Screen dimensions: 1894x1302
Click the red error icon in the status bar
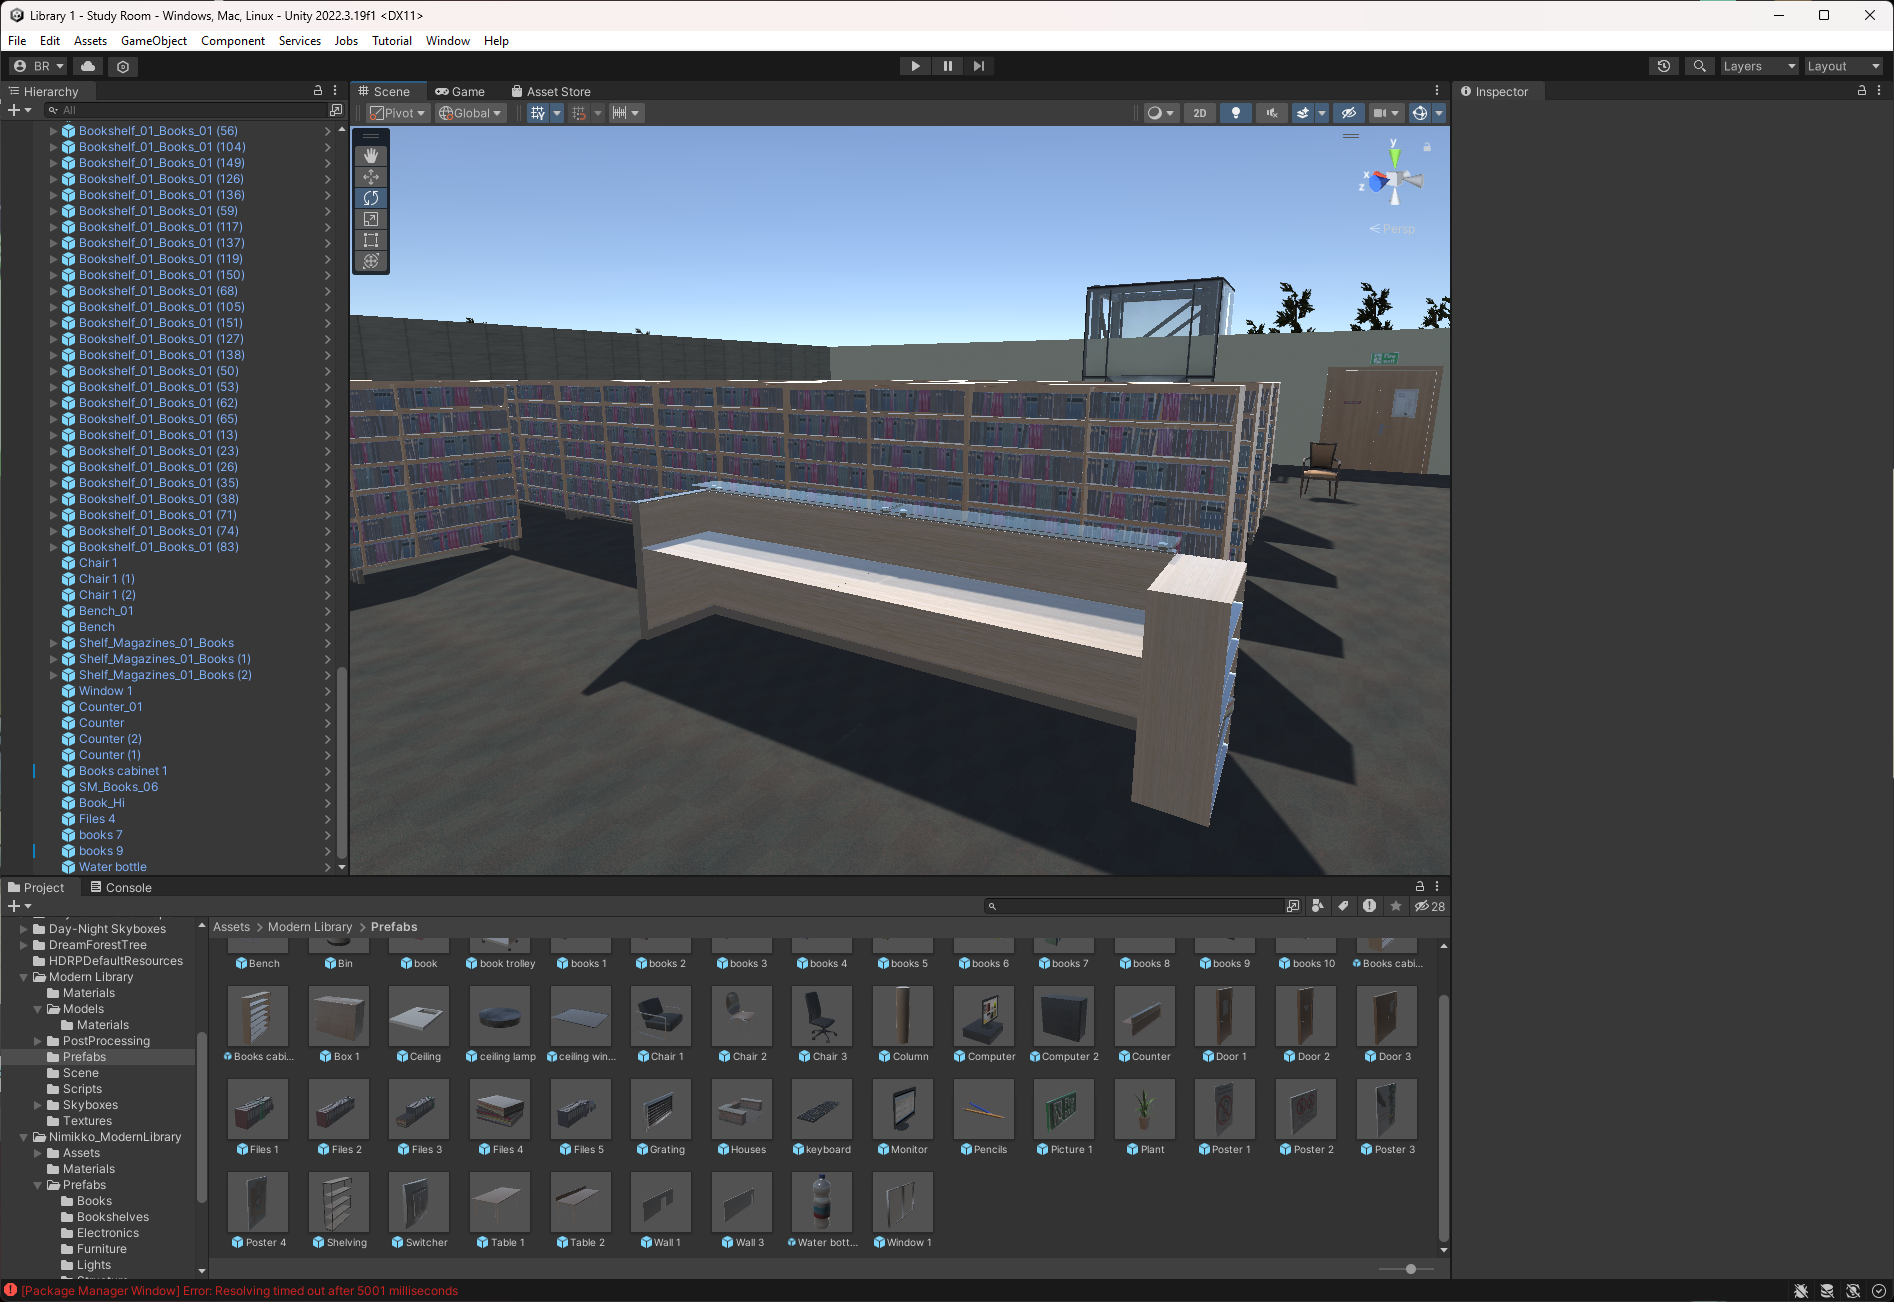tap(10, 1290)
